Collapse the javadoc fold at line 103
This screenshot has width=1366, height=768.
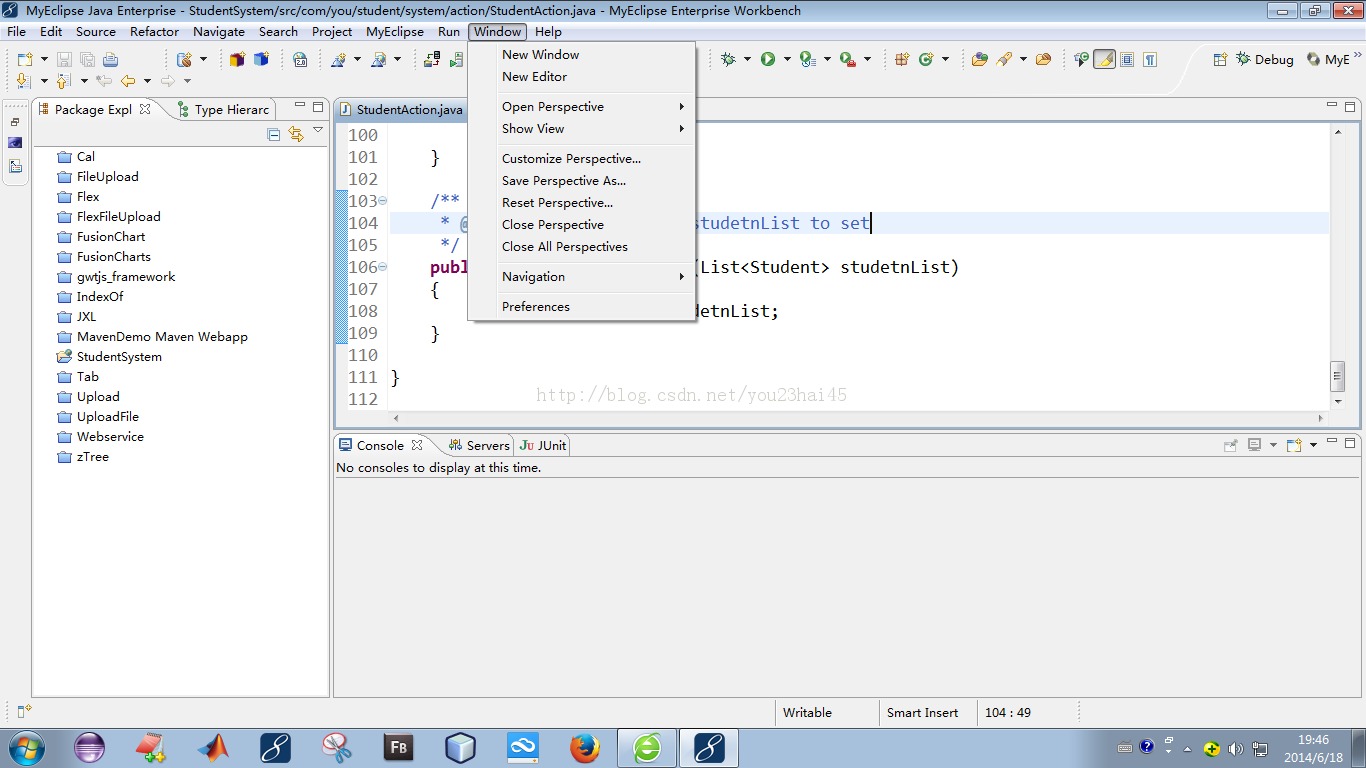(383, 201)
